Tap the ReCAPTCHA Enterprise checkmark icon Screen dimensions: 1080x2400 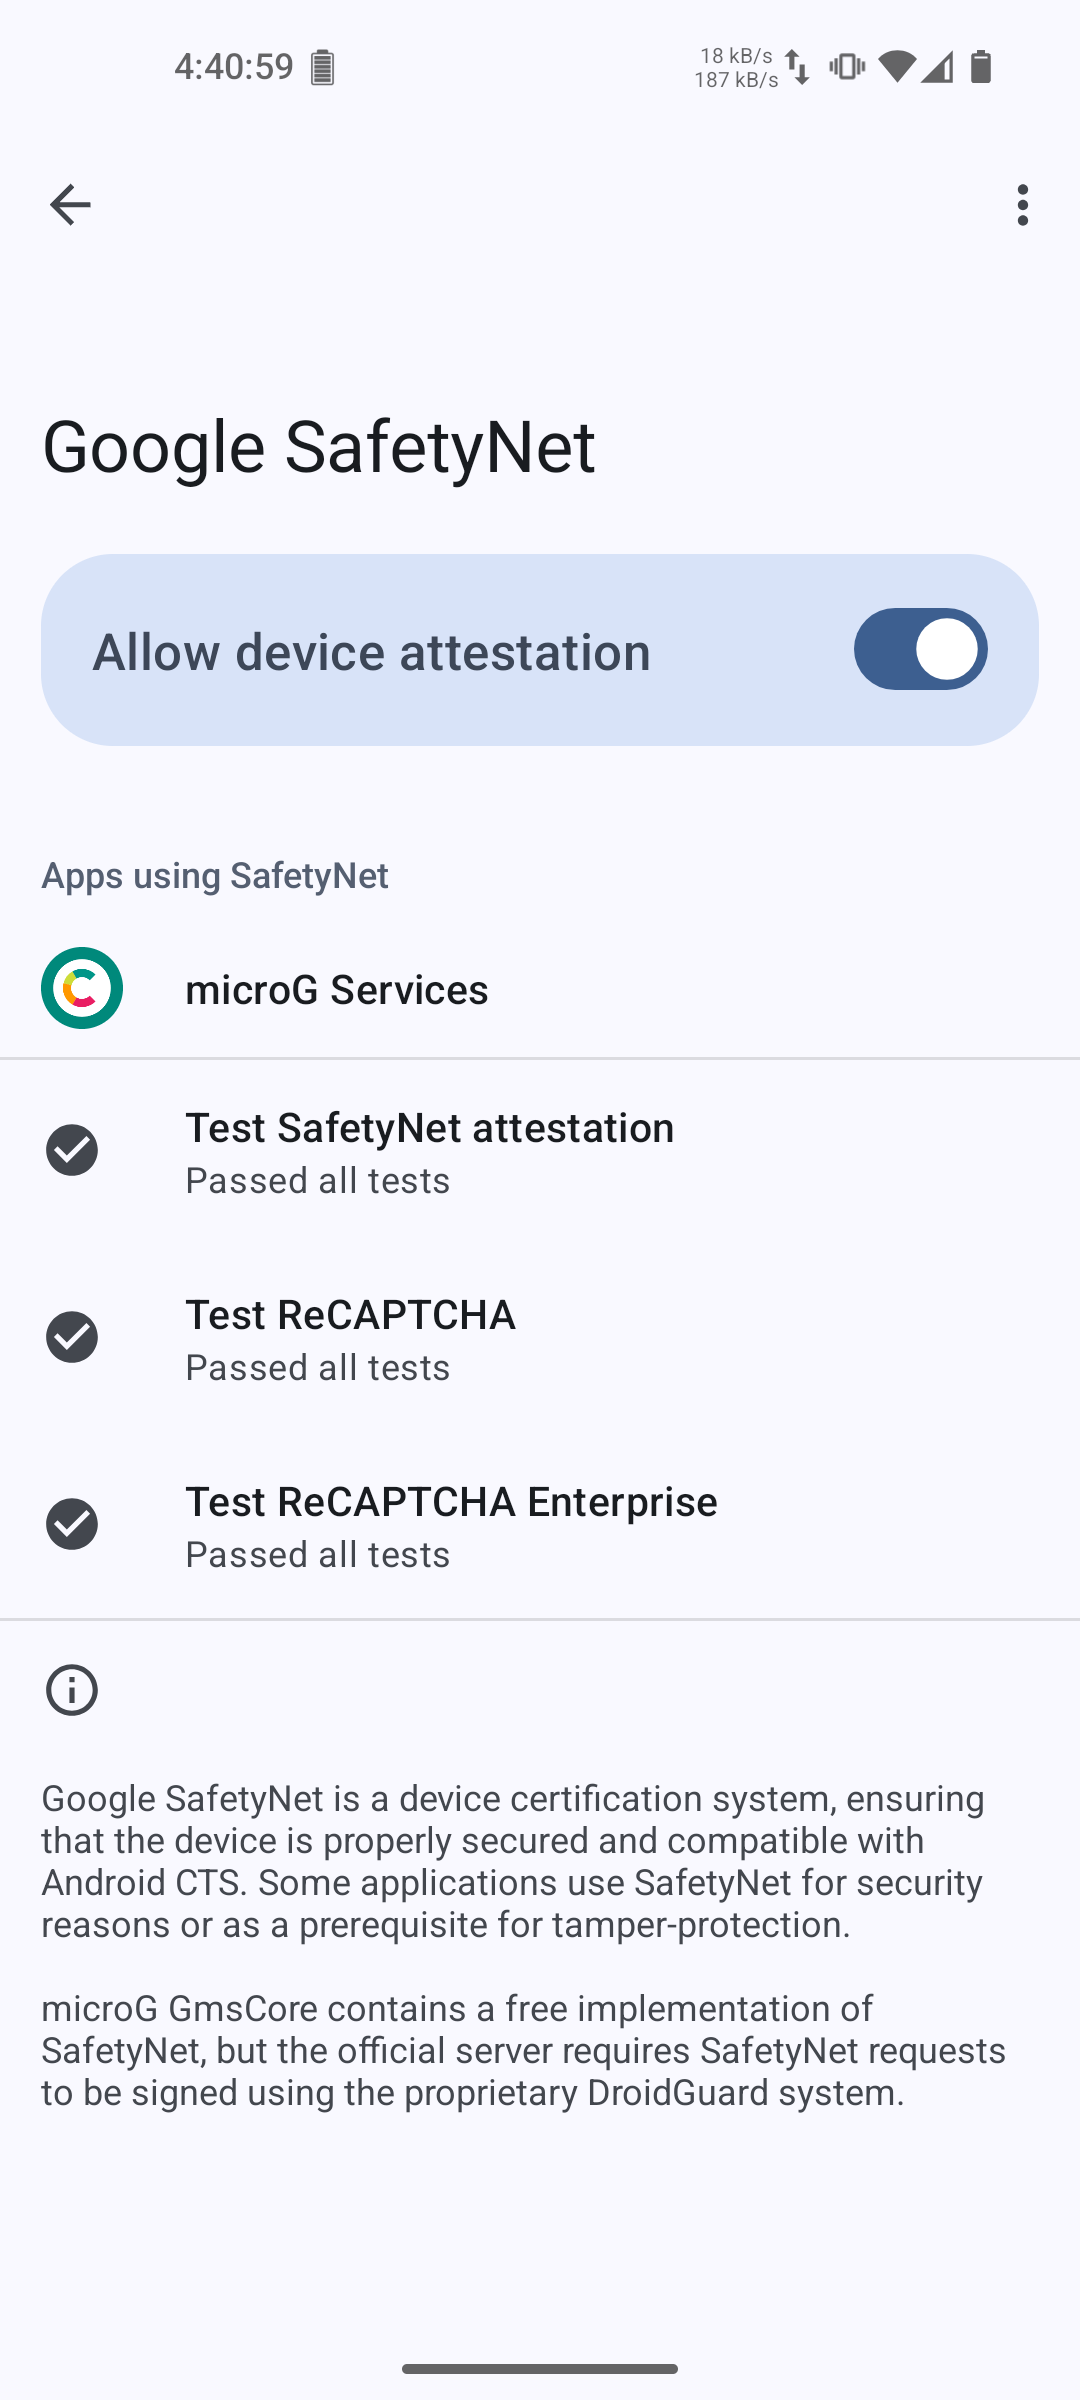pyautogui.click(x=72, y=1524)
